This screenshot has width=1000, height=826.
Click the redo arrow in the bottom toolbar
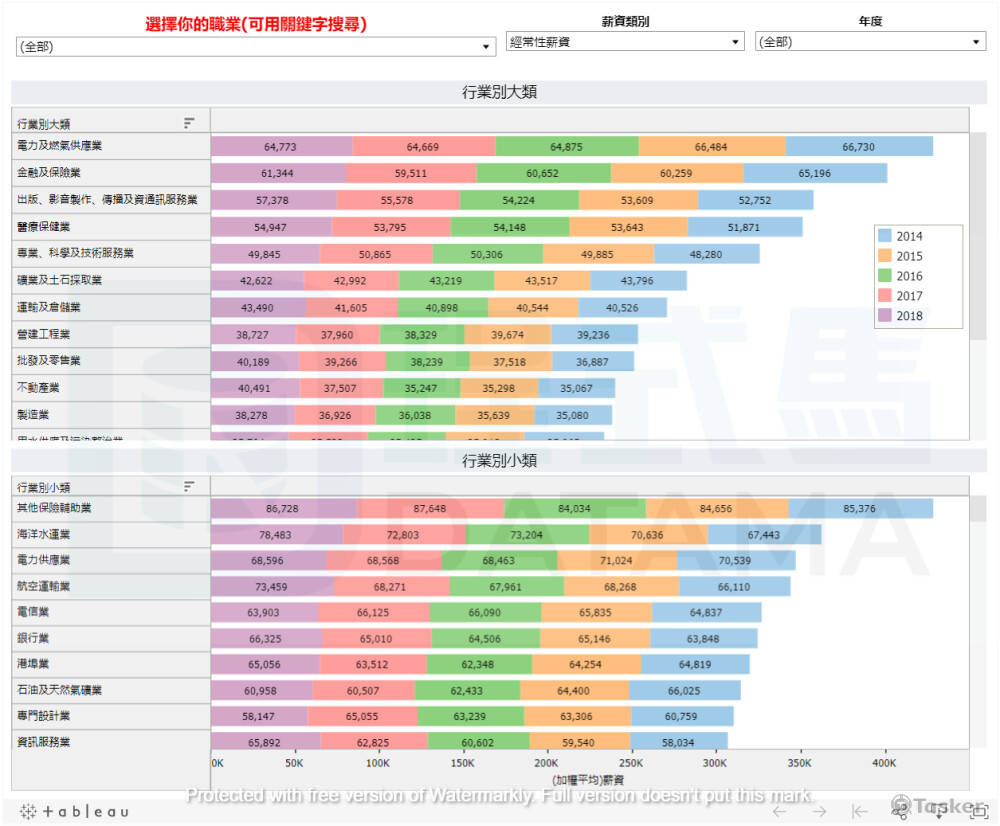[820, 811]
